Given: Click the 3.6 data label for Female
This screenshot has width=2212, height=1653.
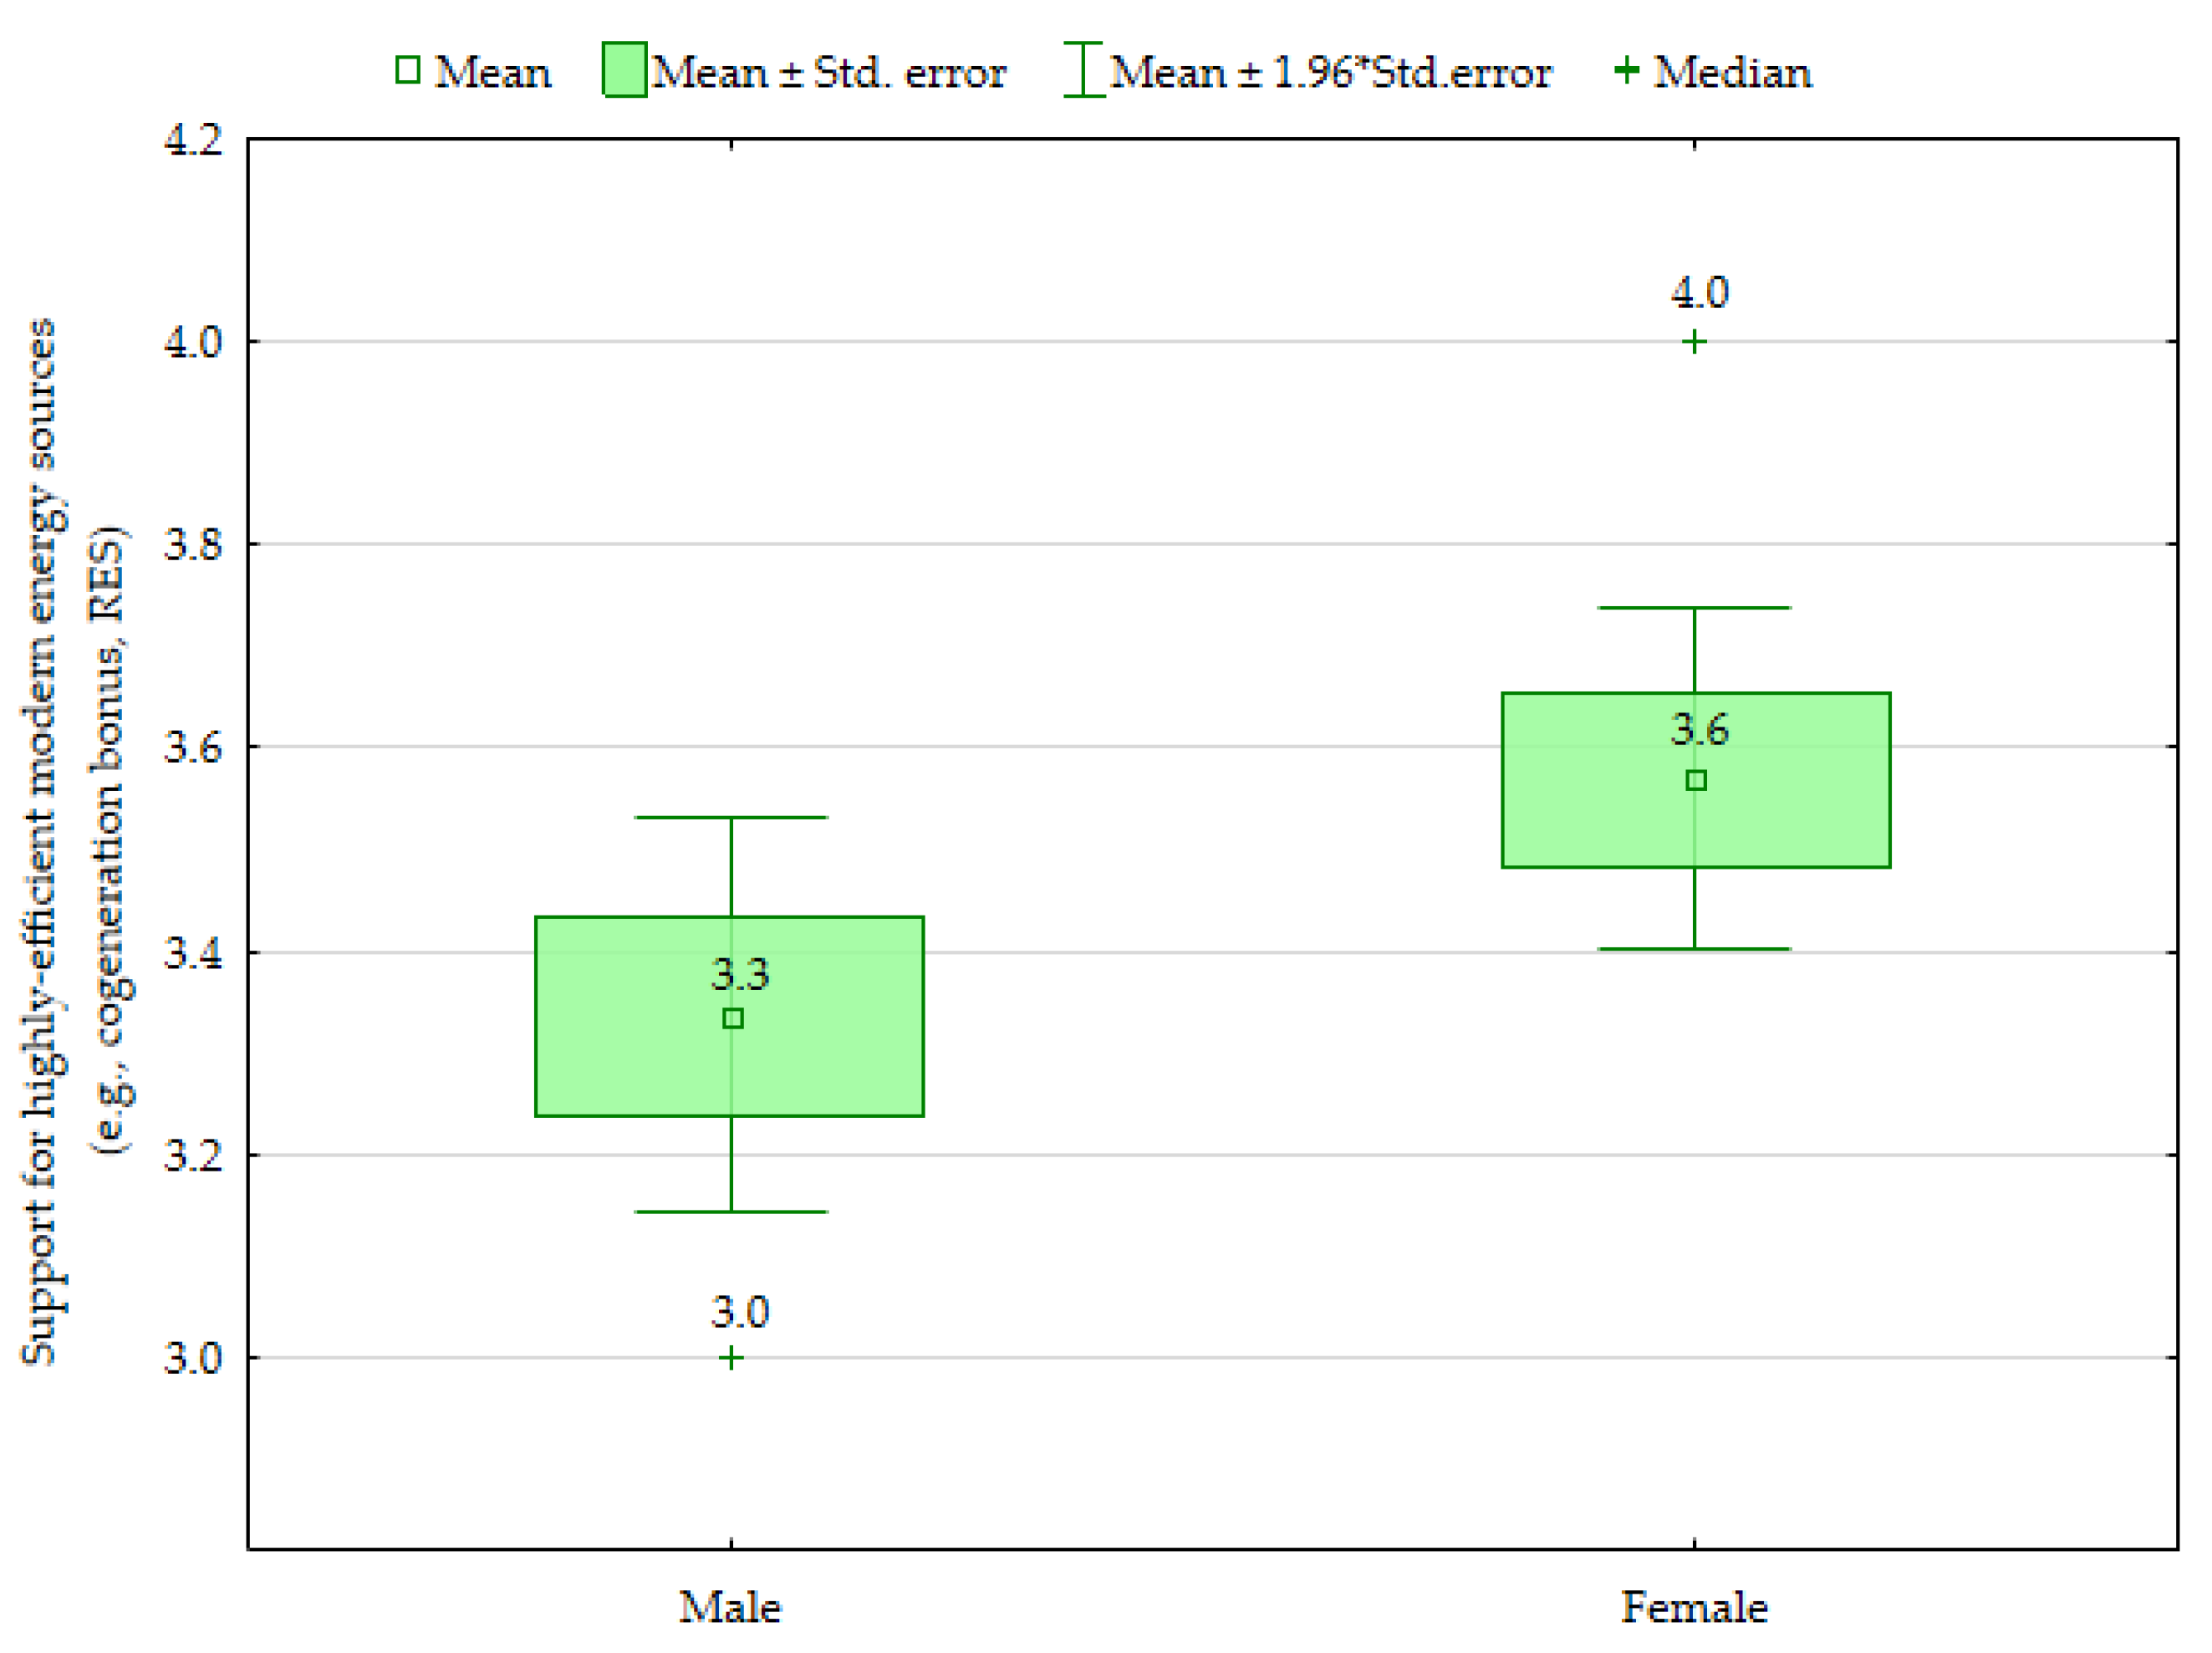Looking at the screenshot, I should click(x=1700, y=729).
